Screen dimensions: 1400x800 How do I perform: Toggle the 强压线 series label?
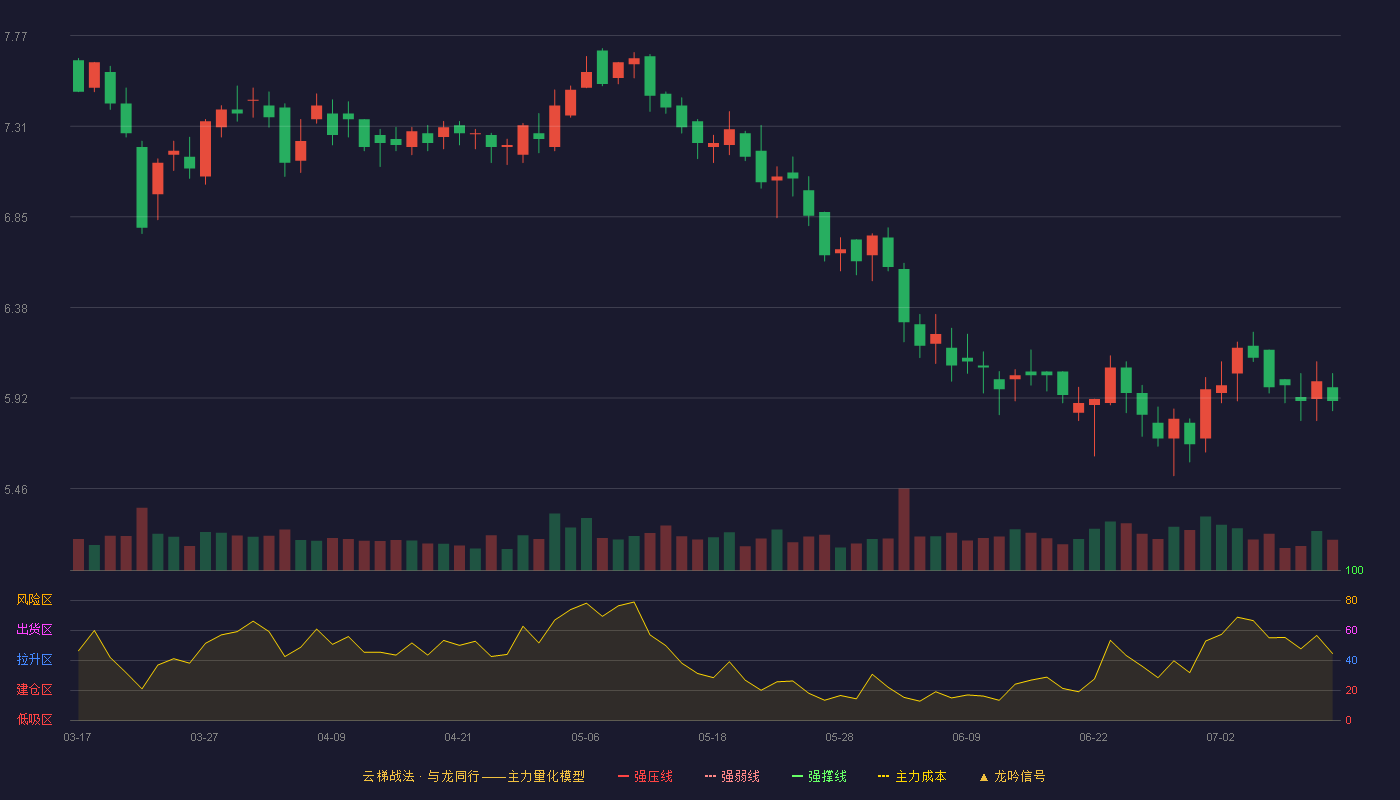tap(653, 776)
